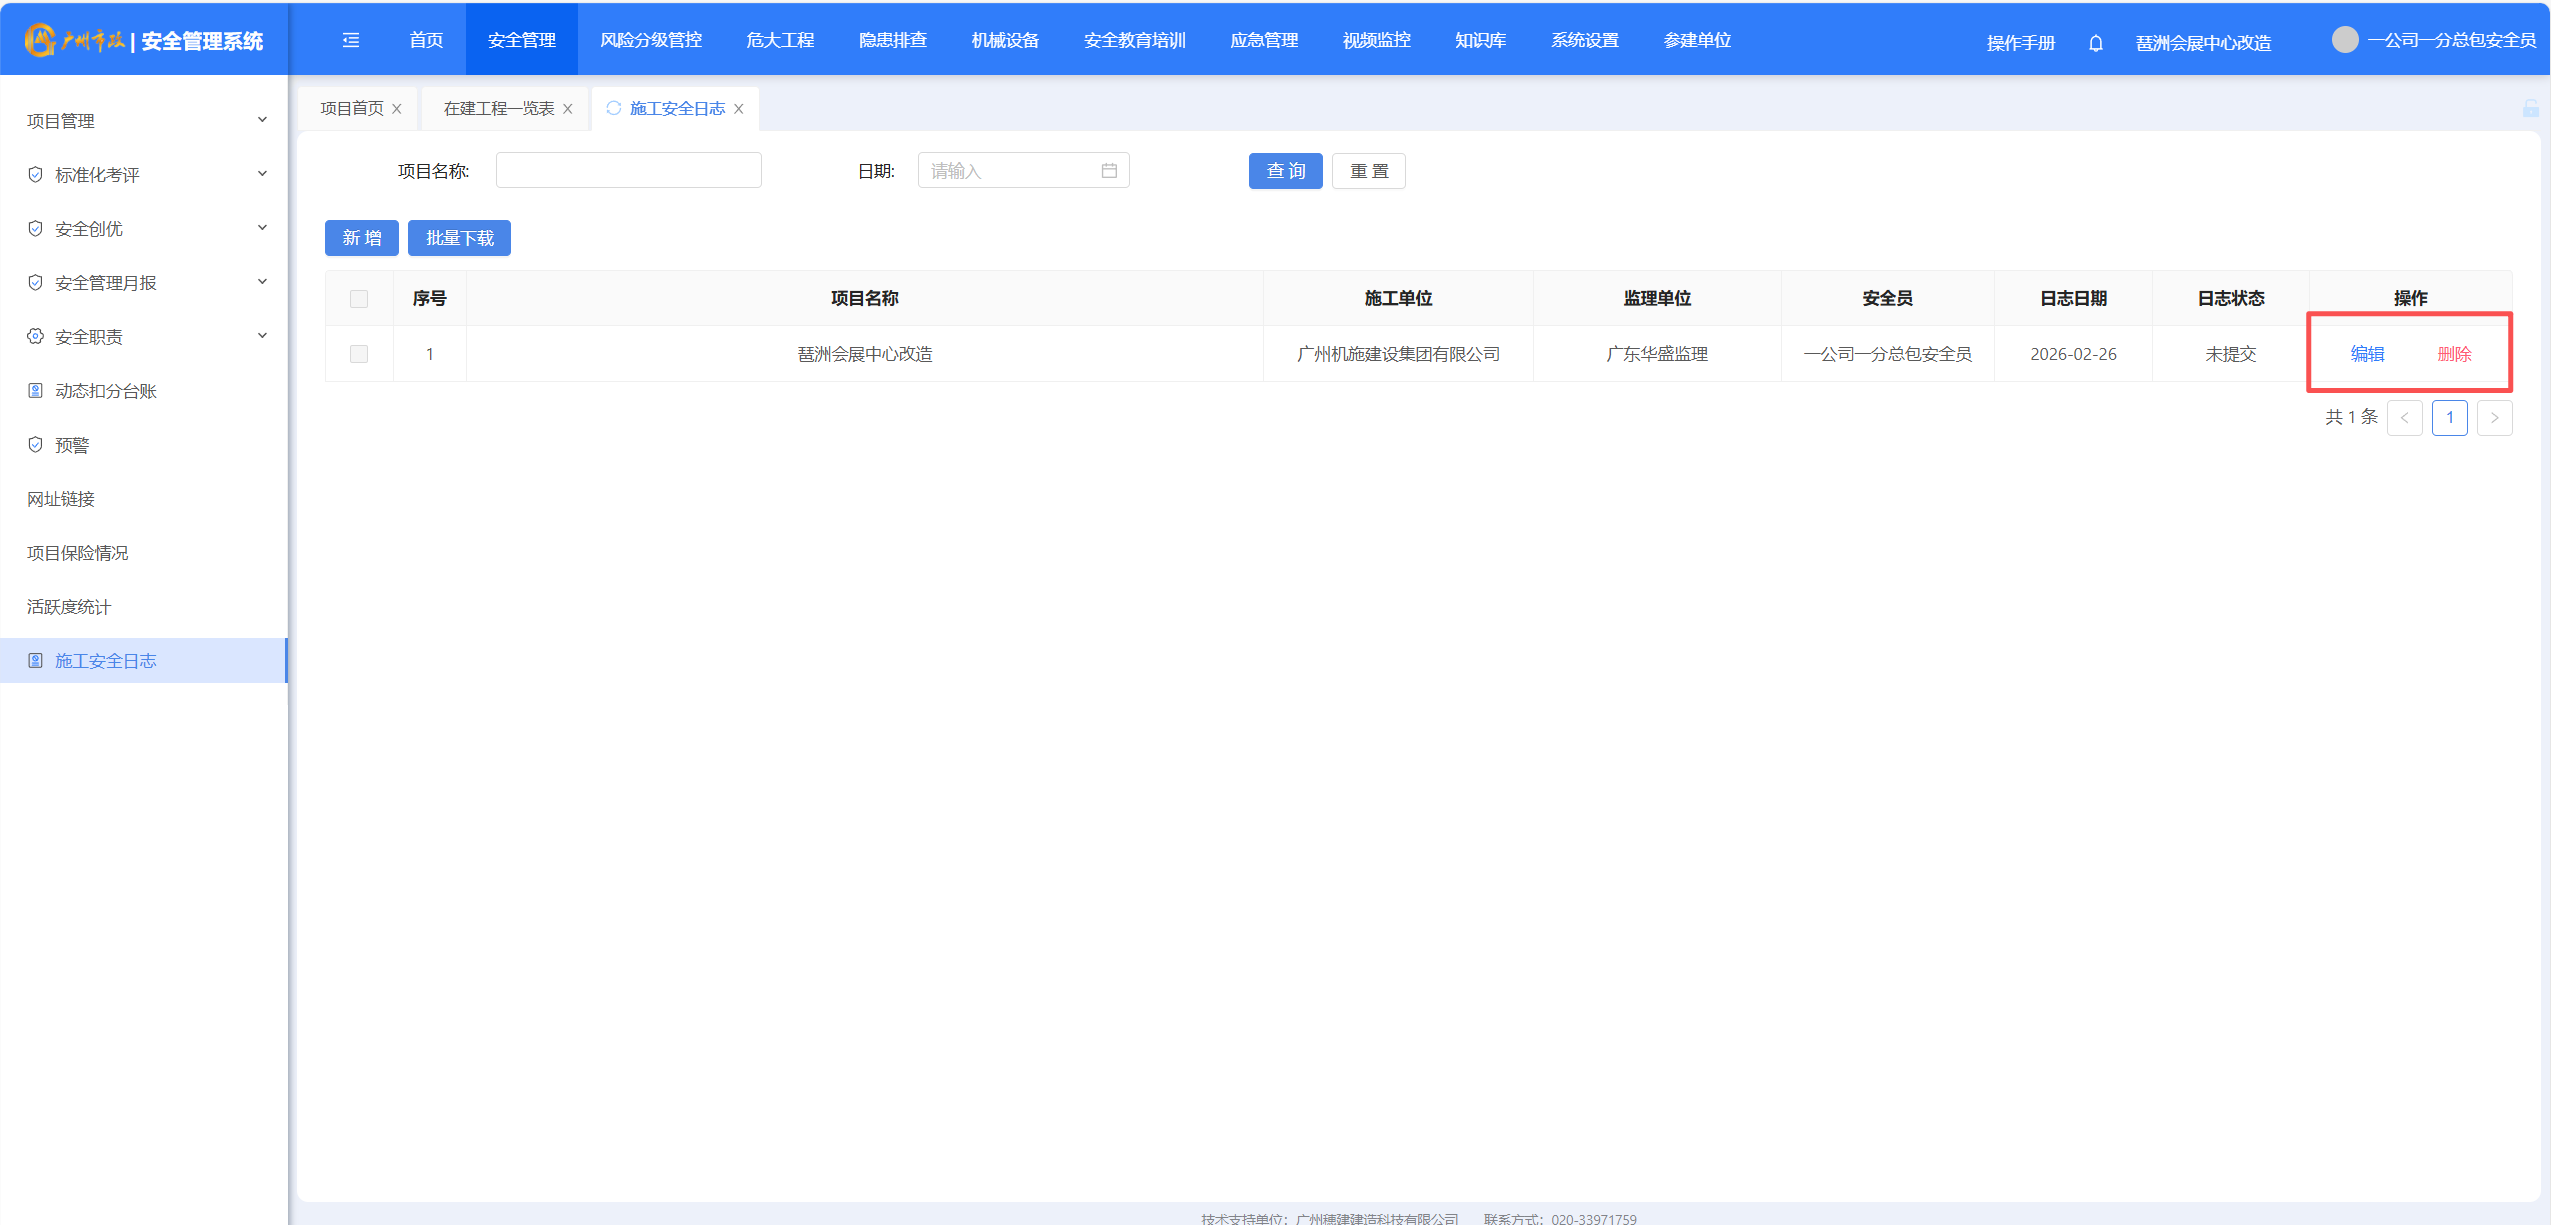Click the sidebar collapse menu icon
Image resolution: width=2551 pixels, height=1225 pixels.
350,40
